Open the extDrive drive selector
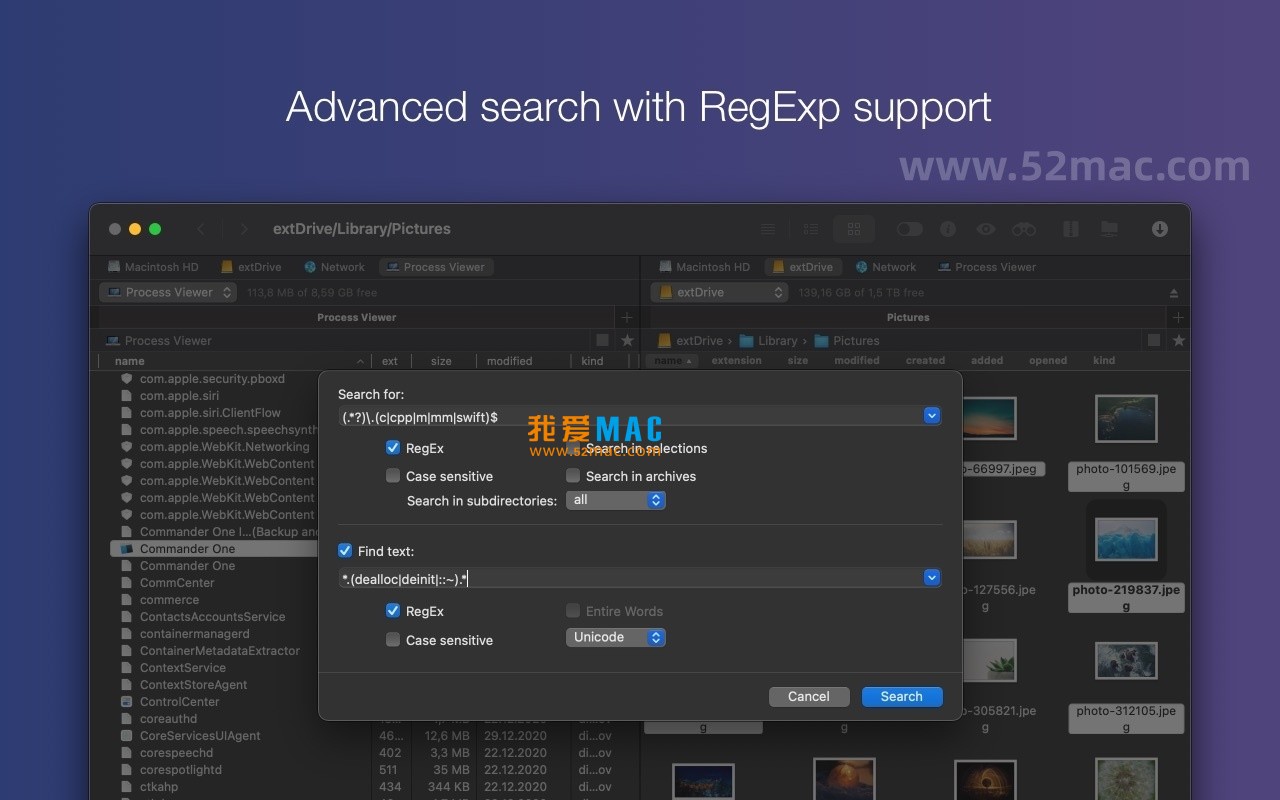 (x=719, y=292)
